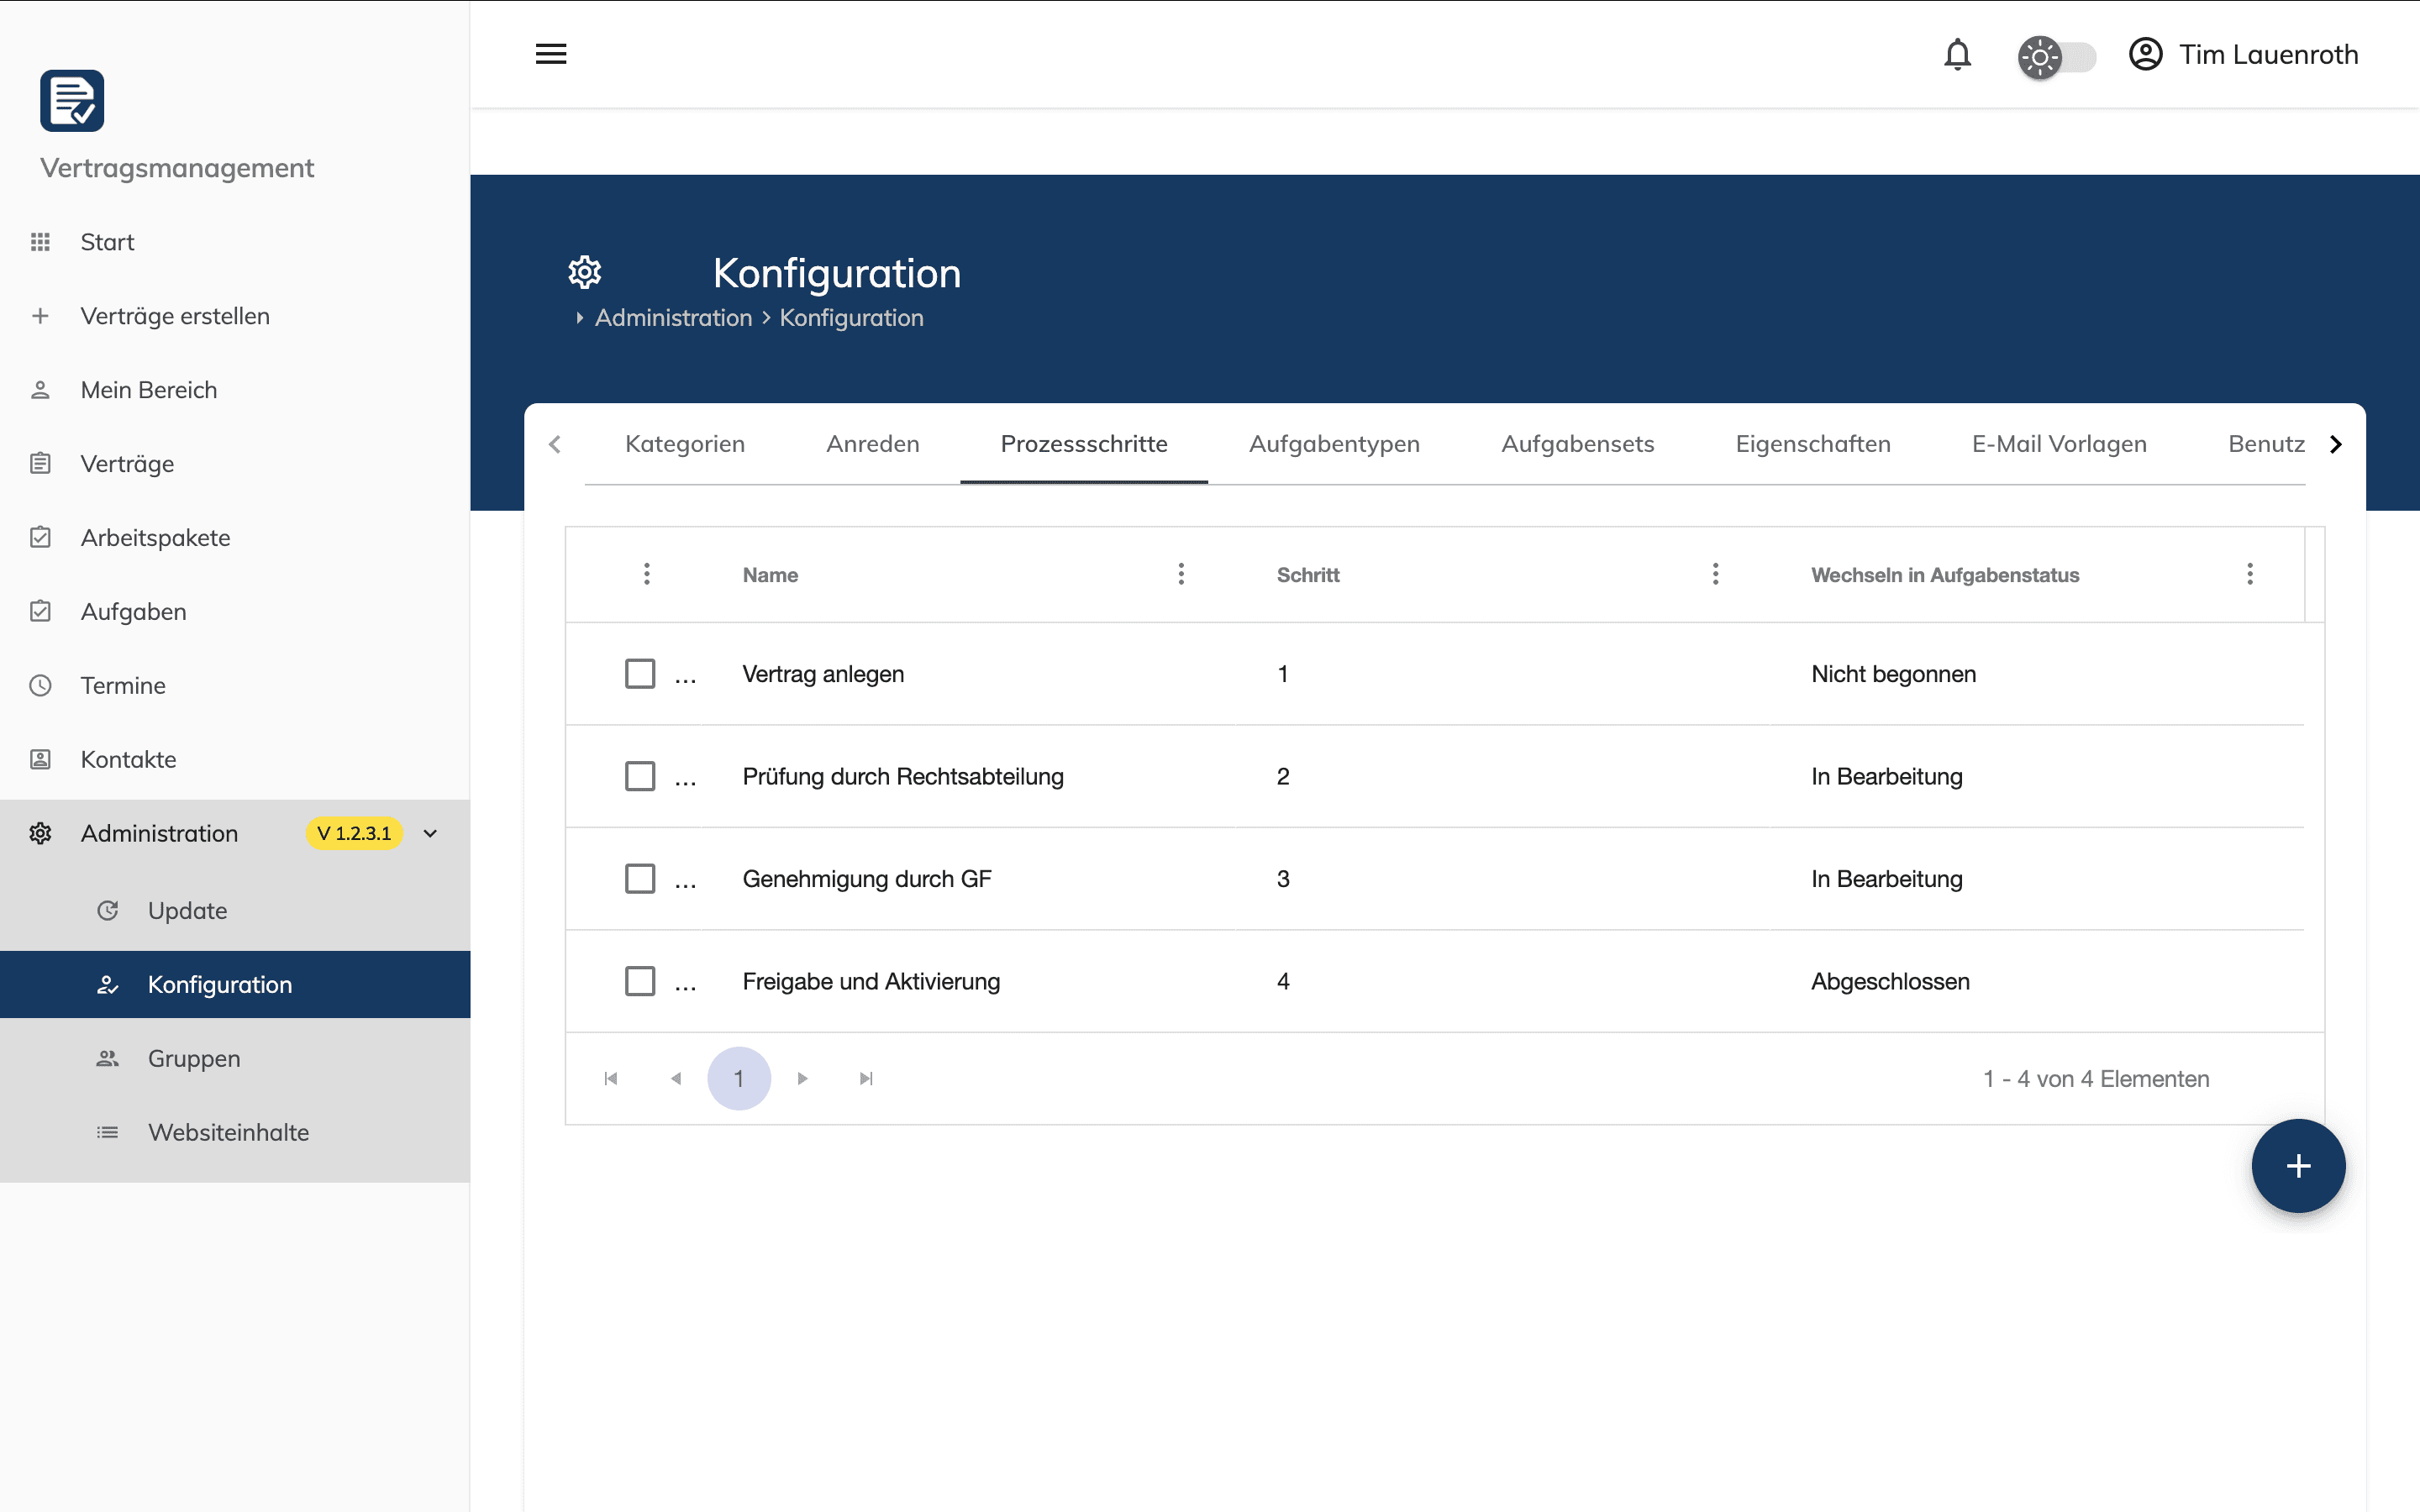Click the clock icon beside Termine
The height and width of the screenshot is (1512, 2420).
pyautogui.click(x=40, y=686)
